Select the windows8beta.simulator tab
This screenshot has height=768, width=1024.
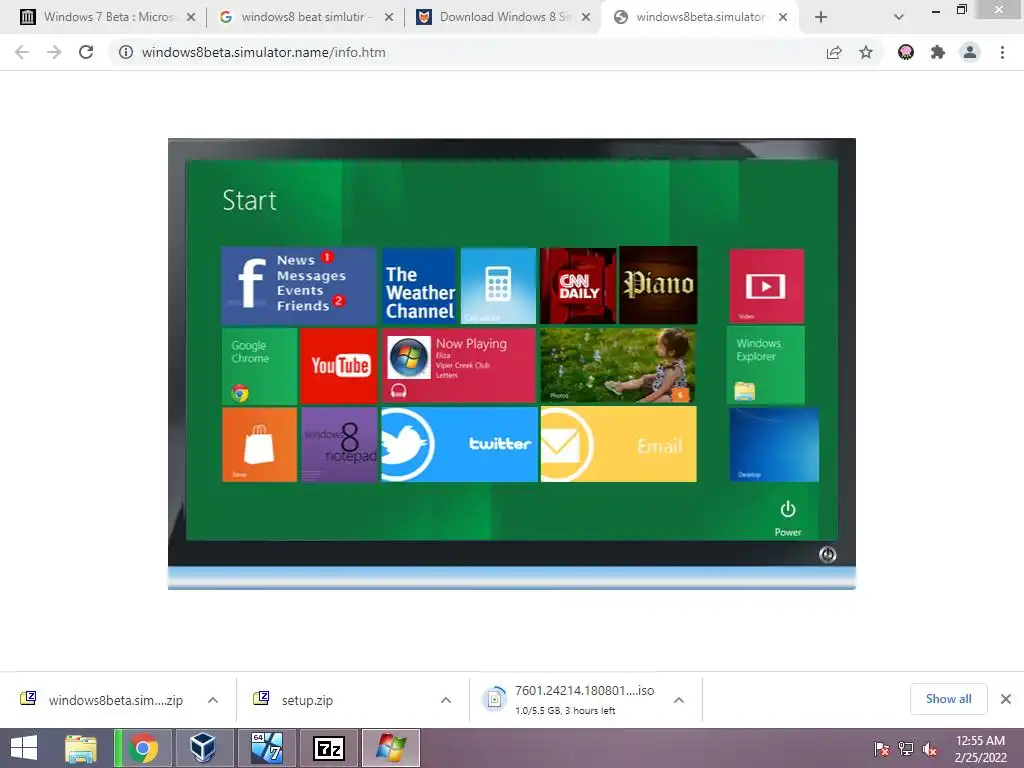(699, 17)
